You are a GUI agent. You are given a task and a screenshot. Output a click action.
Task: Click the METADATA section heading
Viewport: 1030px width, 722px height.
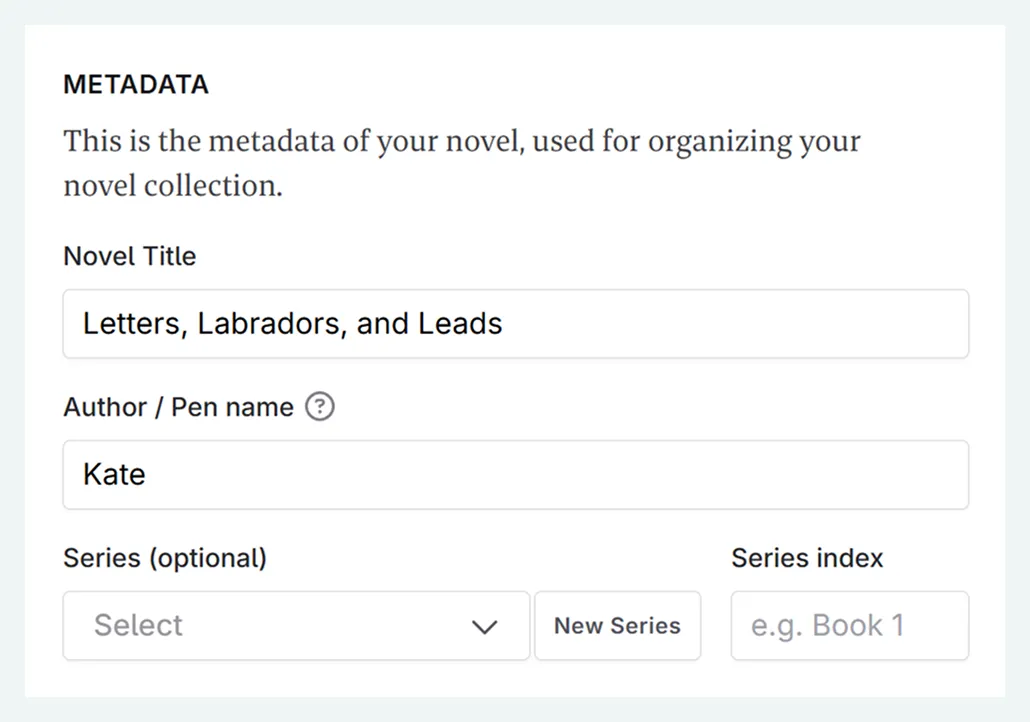tap(136, 84)
